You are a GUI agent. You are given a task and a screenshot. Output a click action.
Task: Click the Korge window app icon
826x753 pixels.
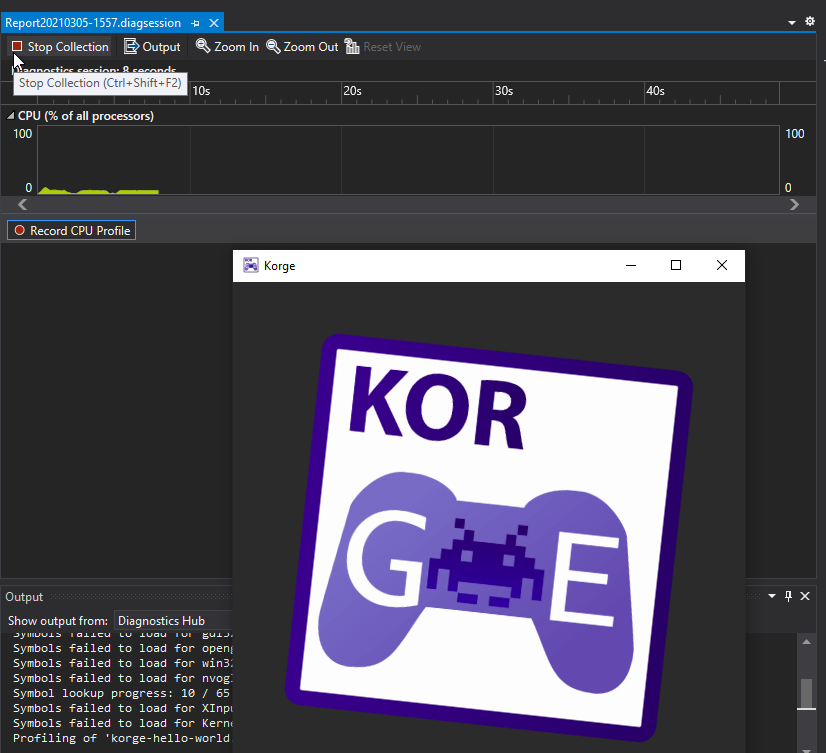click(x=251, y=265)
